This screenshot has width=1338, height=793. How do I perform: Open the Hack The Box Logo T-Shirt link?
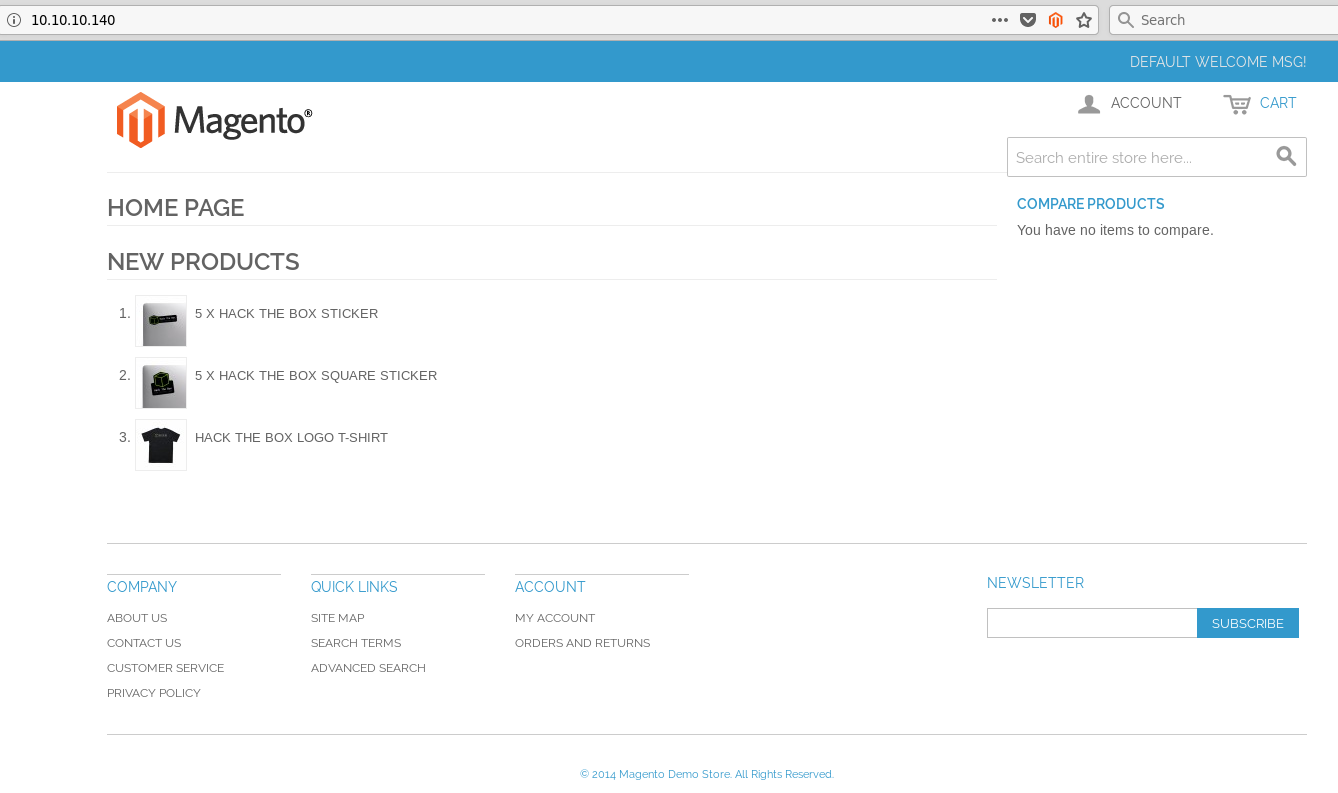click(291, 438)
